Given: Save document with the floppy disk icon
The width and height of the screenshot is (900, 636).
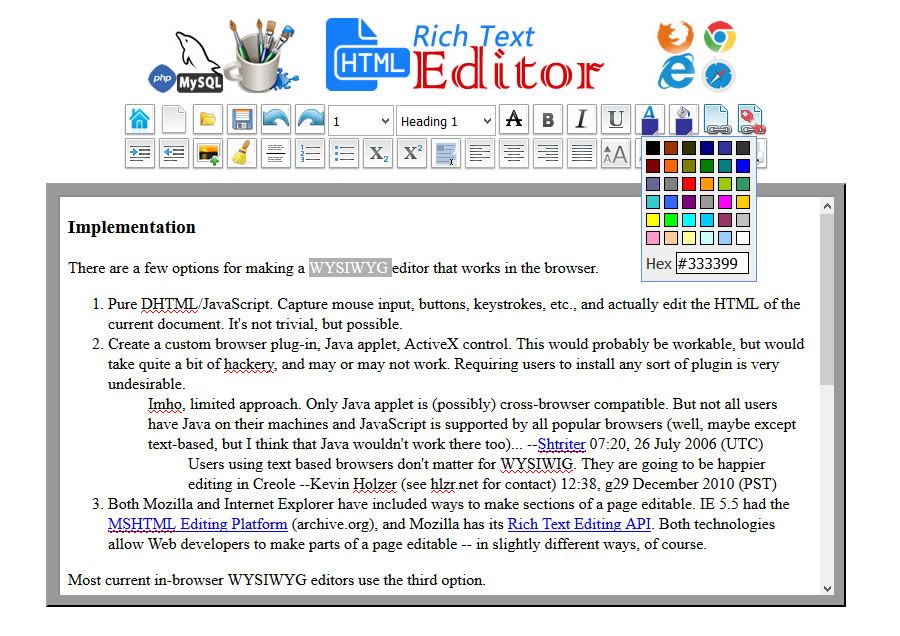Looking at the screenshot, I should point(242,119).
